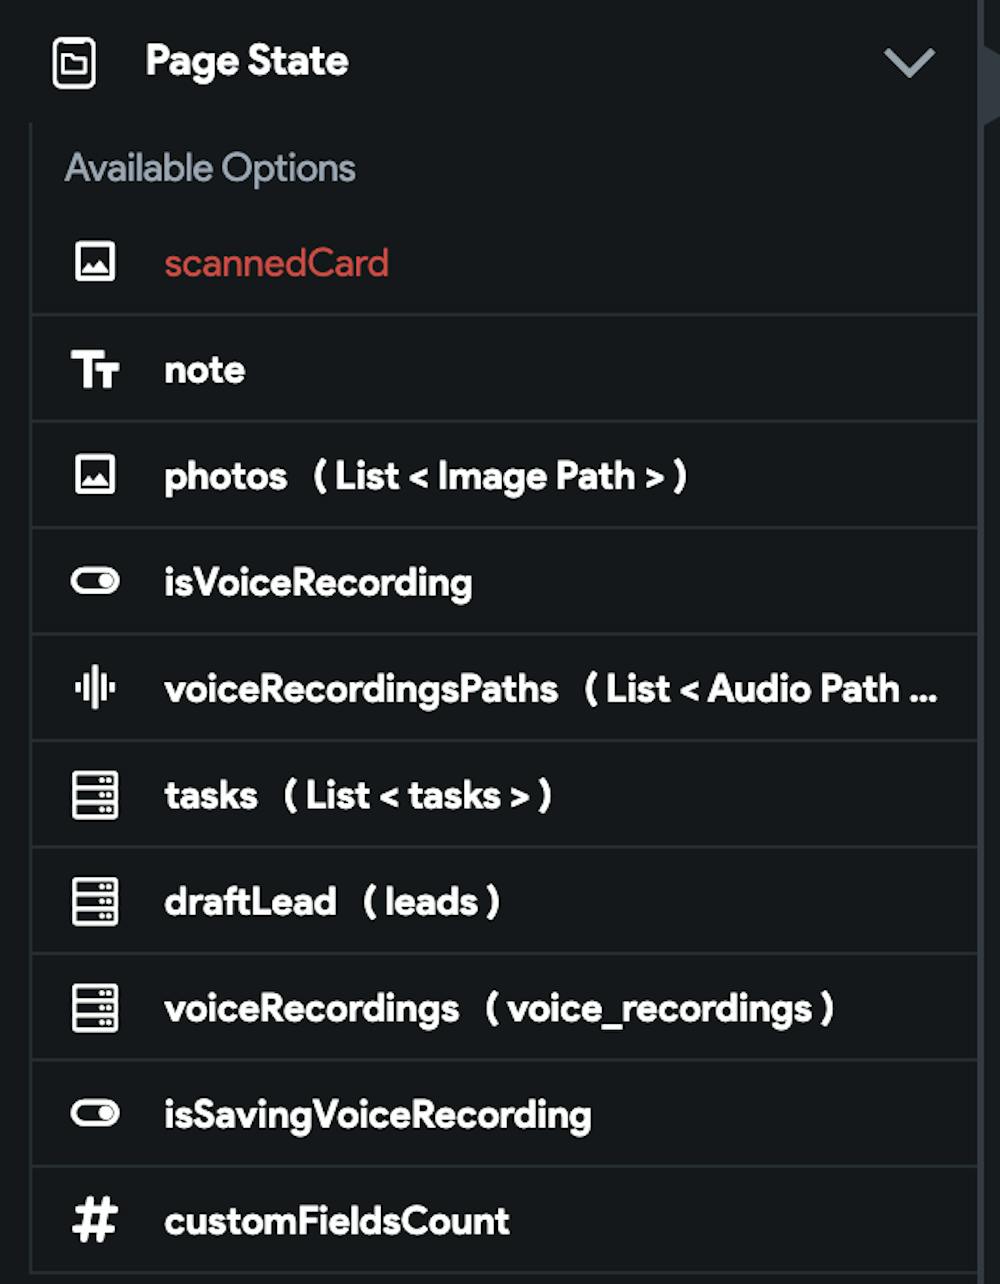Select the photos Image Path list
This screenshot has height=1284, width=1000.
[425, 476]
